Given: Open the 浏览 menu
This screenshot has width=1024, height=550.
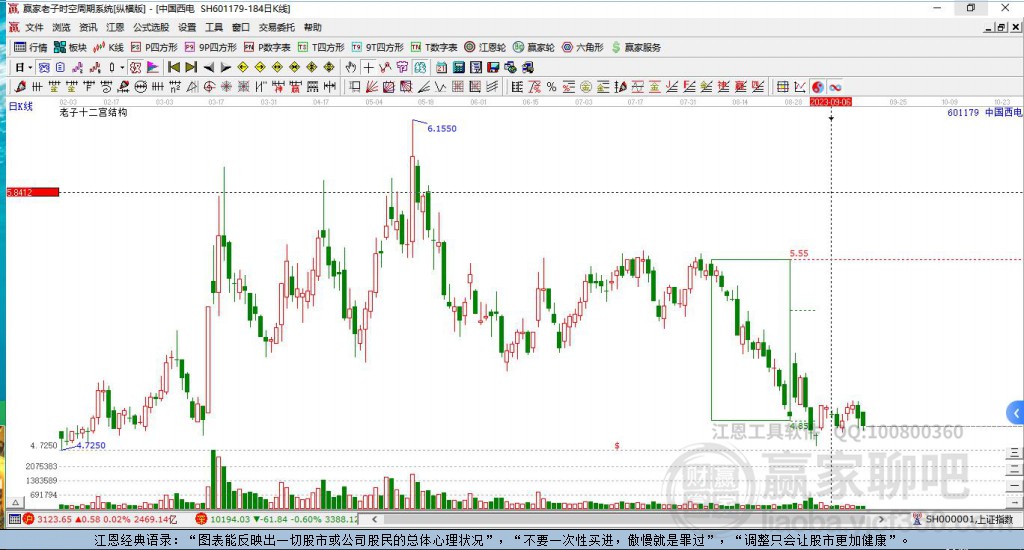Looking at the screenshot, I should click(61, 27).
